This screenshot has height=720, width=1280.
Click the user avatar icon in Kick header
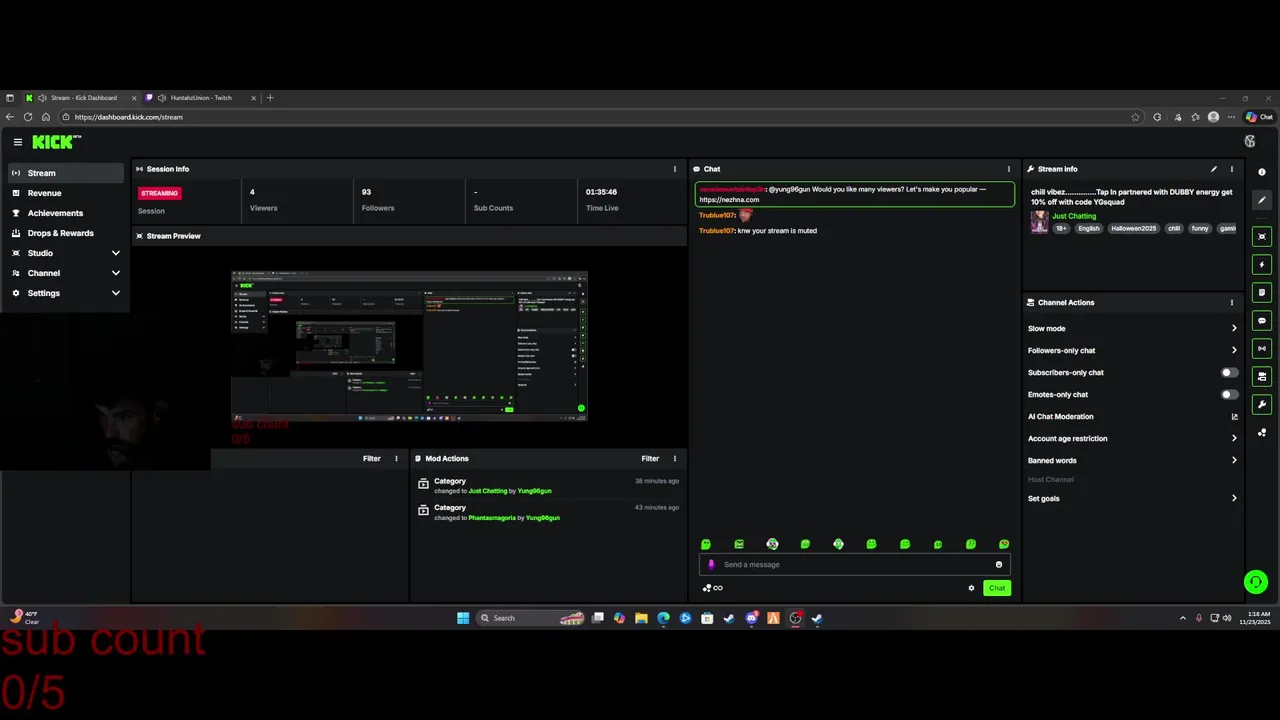[1250, 142]
